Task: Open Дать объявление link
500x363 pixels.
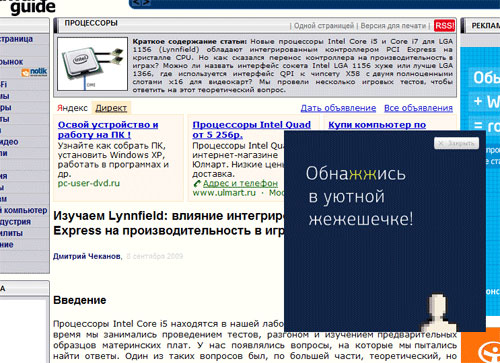Action: (338, 108)
